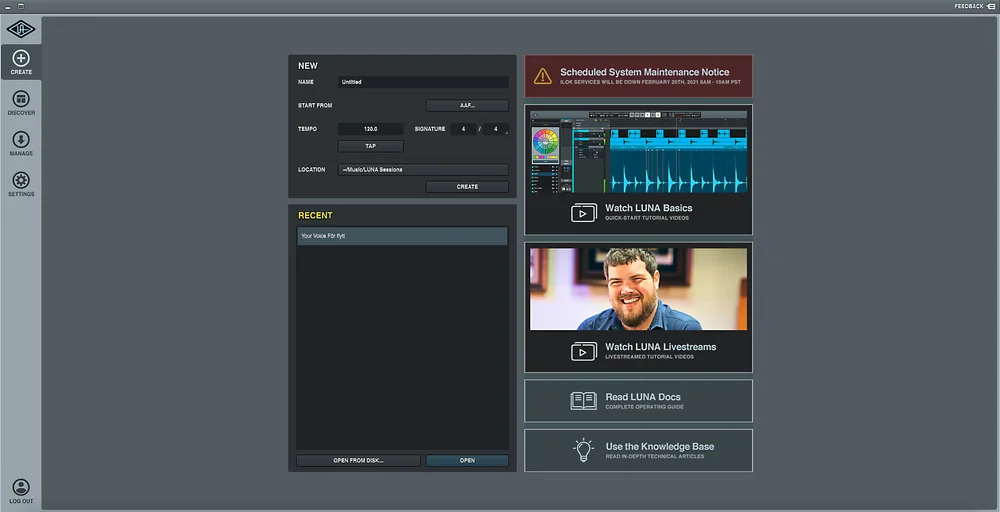Click Read LUNA Docs link text
Screen dimensions: 1000x512
(x=643, y=397)
